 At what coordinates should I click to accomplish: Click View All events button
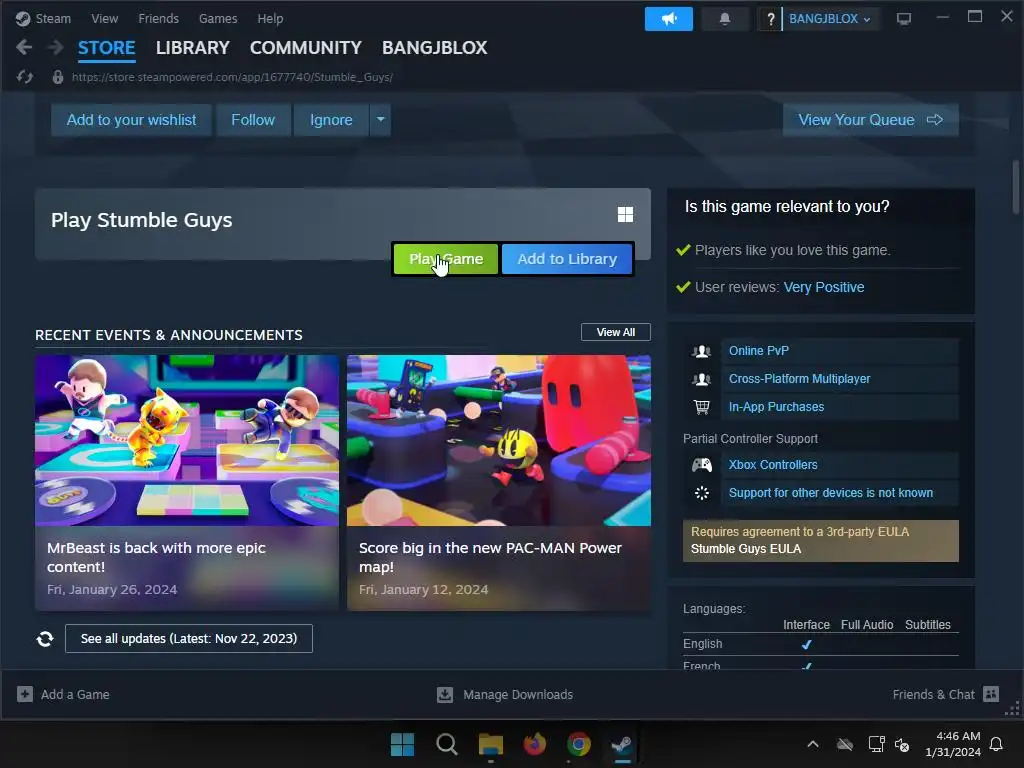[x=616, y=332]
